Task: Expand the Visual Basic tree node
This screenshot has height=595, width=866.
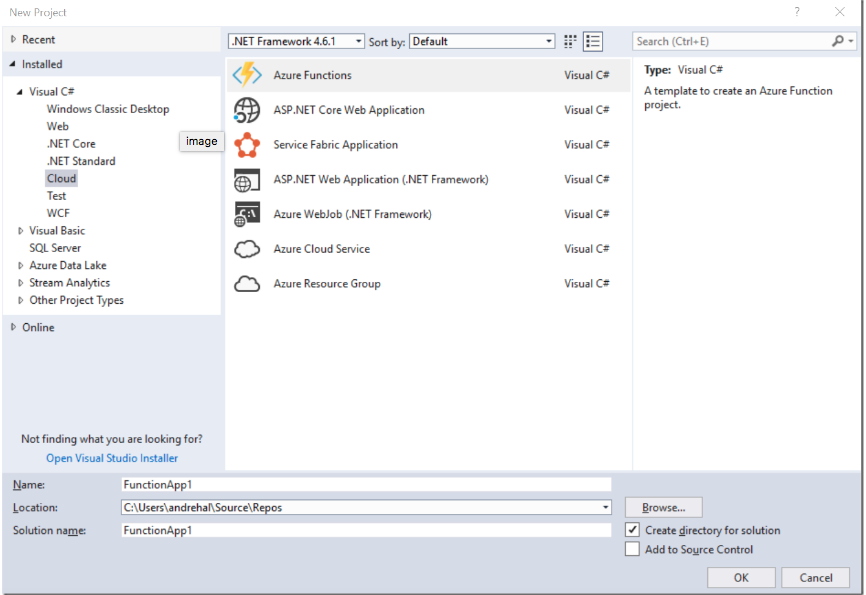Action: click(20, 230)
